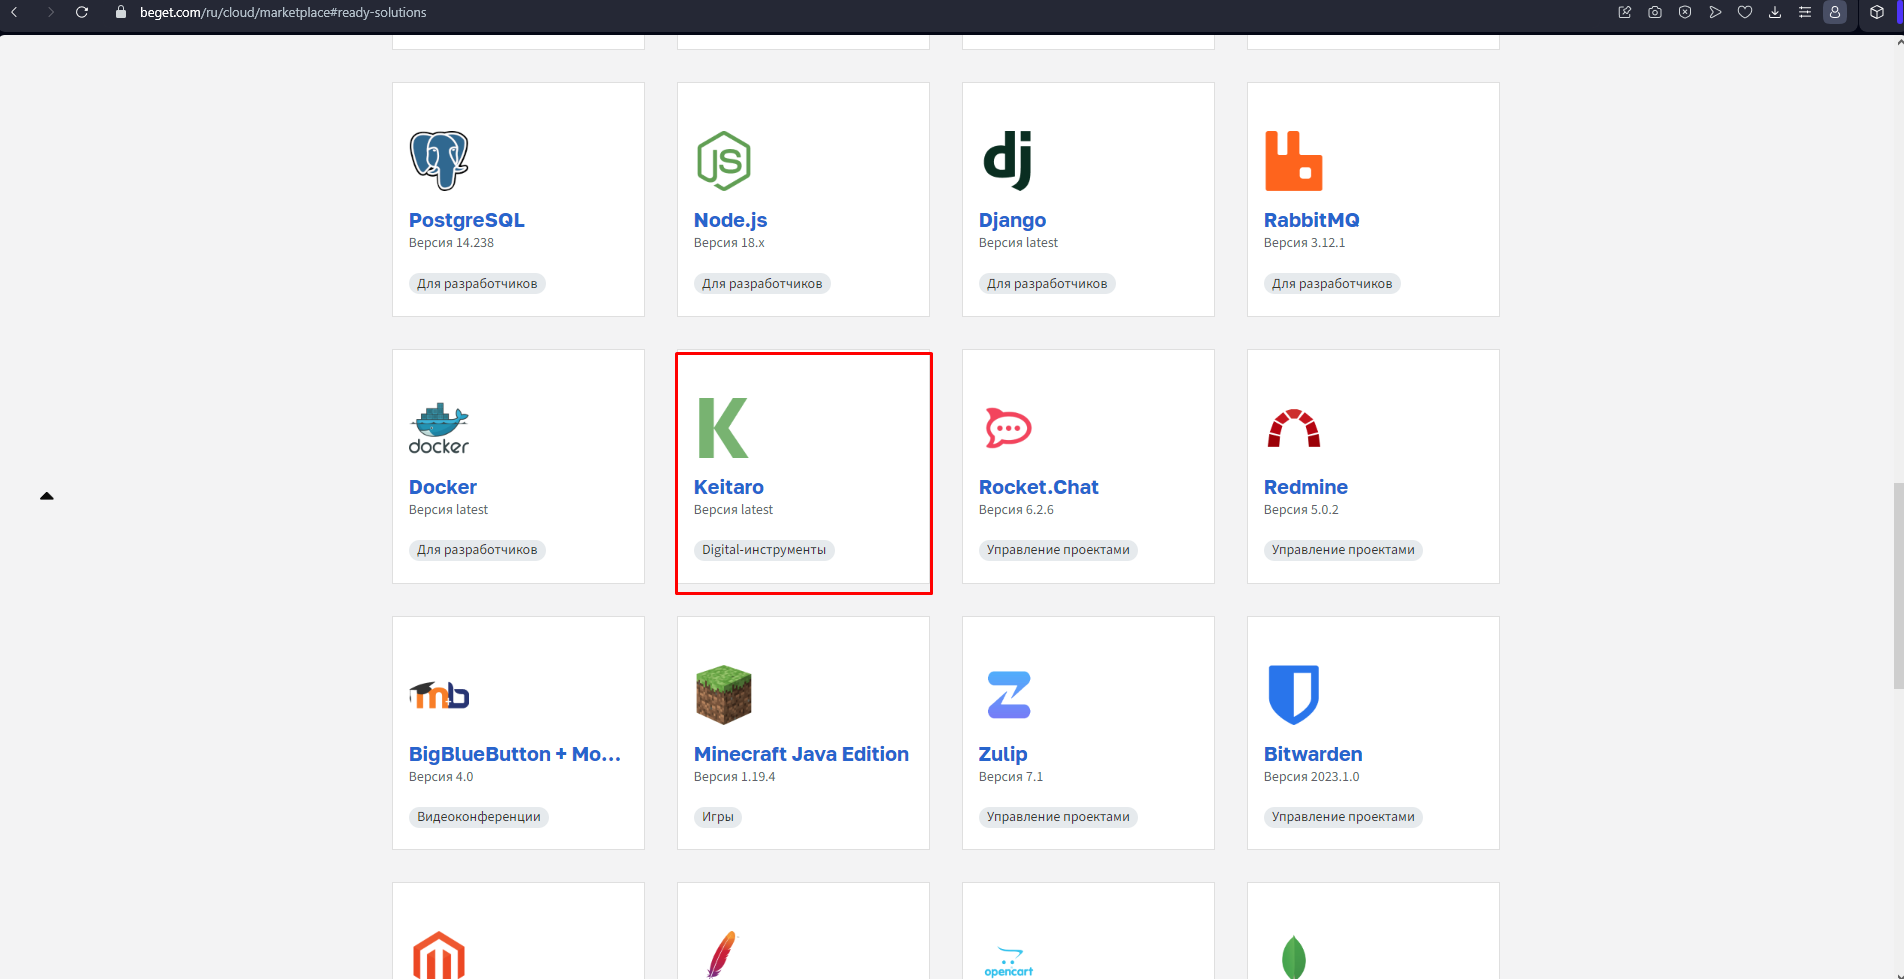Open the Minecraft Java Edition link
Image resolution: width=1904 pixels, height=979 pixels.
point(801,754)
